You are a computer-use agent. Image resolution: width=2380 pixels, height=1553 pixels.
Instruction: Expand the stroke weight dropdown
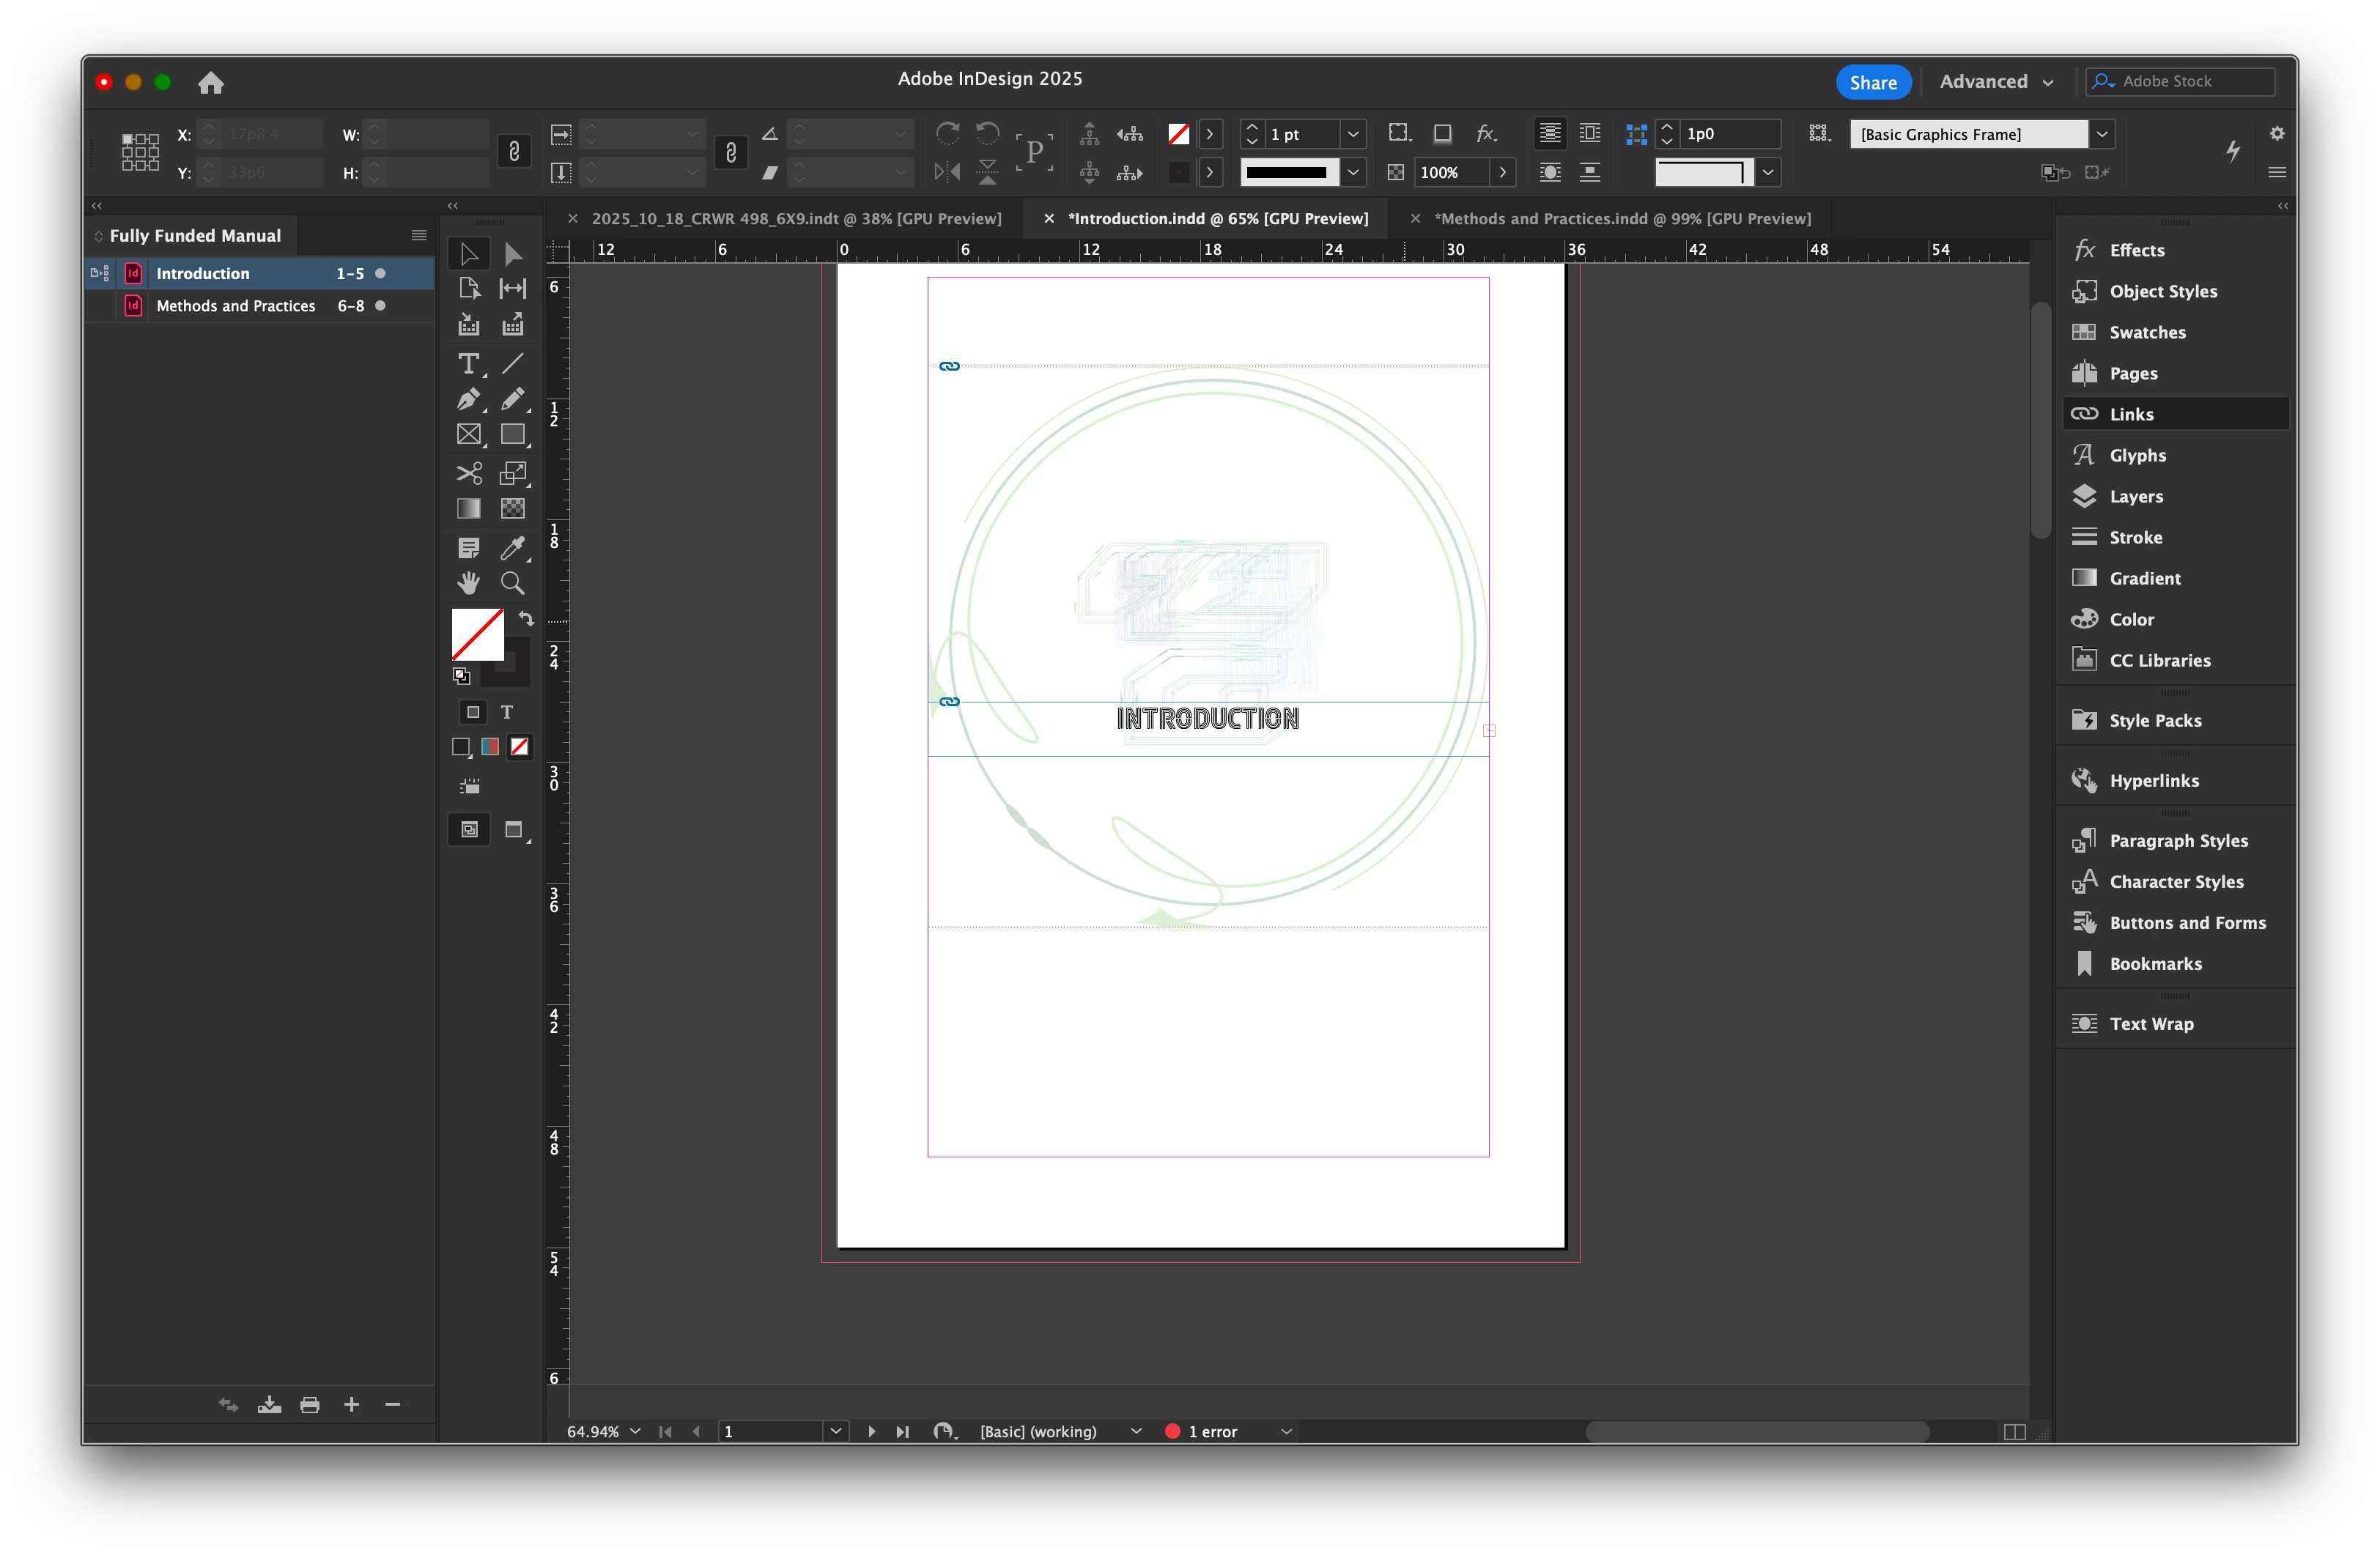click(x=1352, y=134)
